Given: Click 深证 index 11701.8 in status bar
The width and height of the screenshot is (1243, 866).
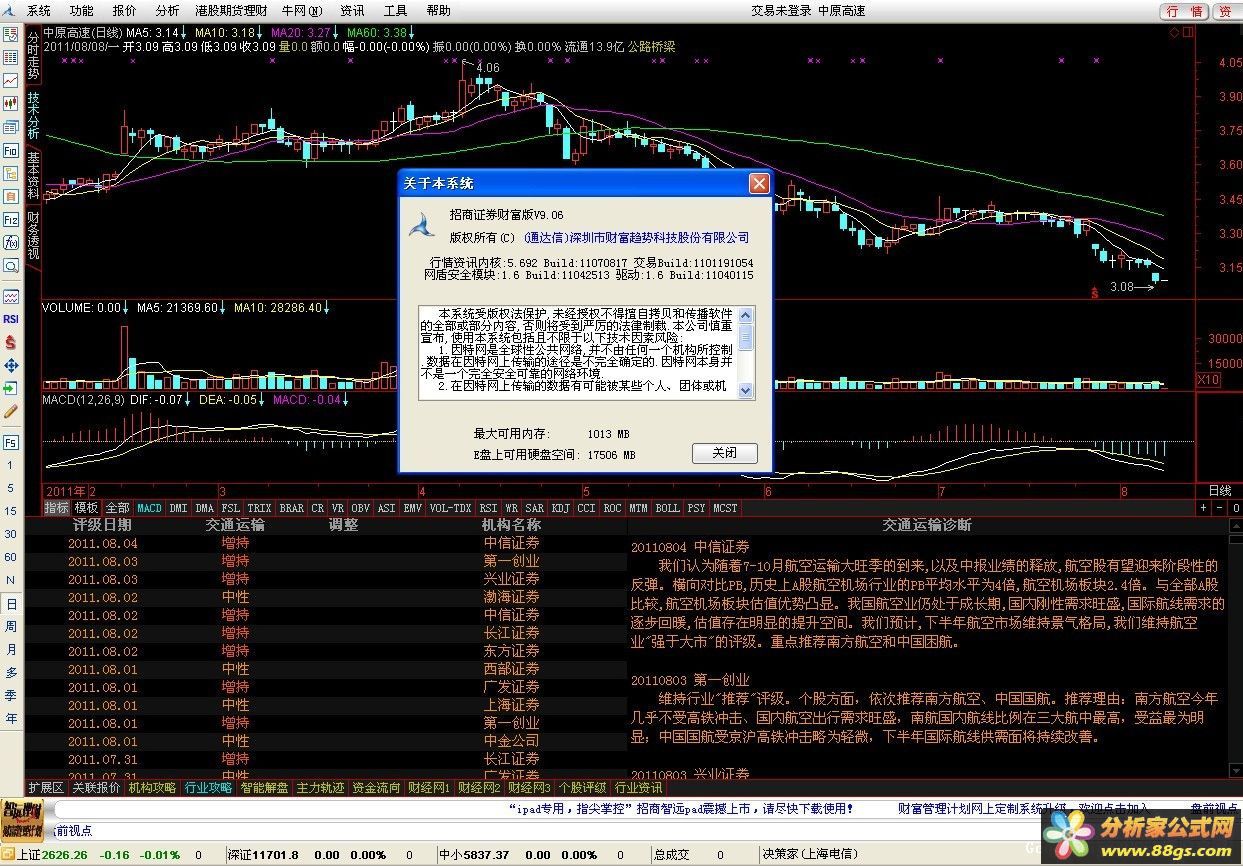Looking at the screenshot, I should click(263, 855).
